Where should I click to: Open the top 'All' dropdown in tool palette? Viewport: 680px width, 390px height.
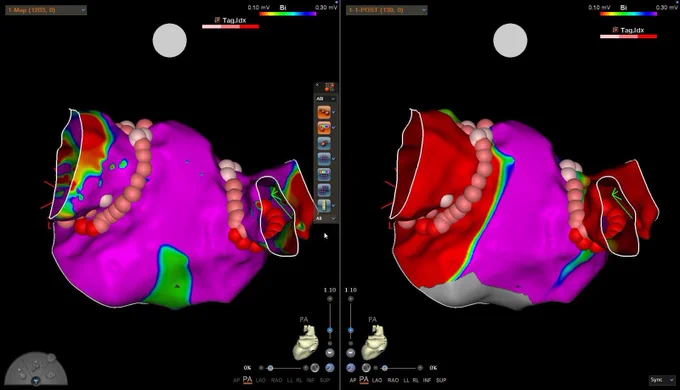325,99
